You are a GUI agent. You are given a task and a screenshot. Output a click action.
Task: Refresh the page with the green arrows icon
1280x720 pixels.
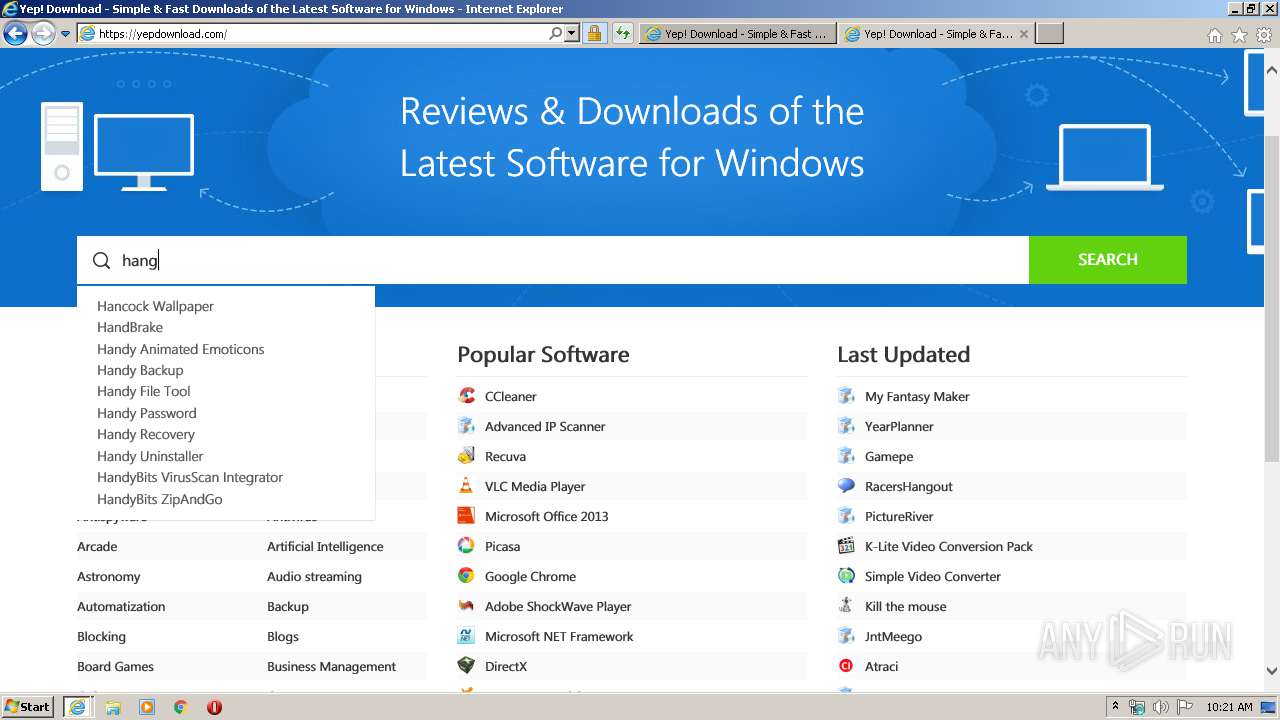[623, 33]
